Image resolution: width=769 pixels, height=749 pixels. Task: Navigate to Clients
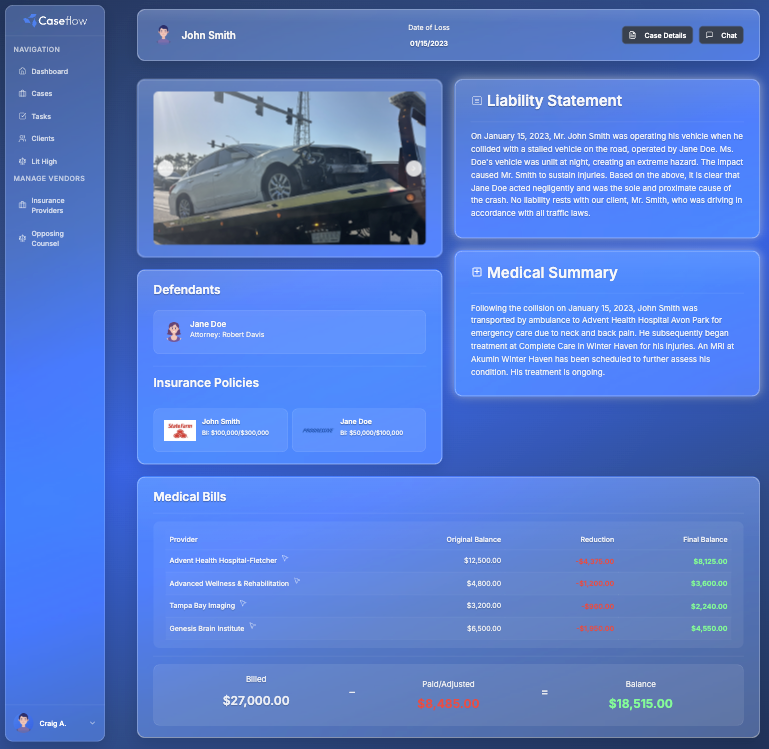coord(43,138)
